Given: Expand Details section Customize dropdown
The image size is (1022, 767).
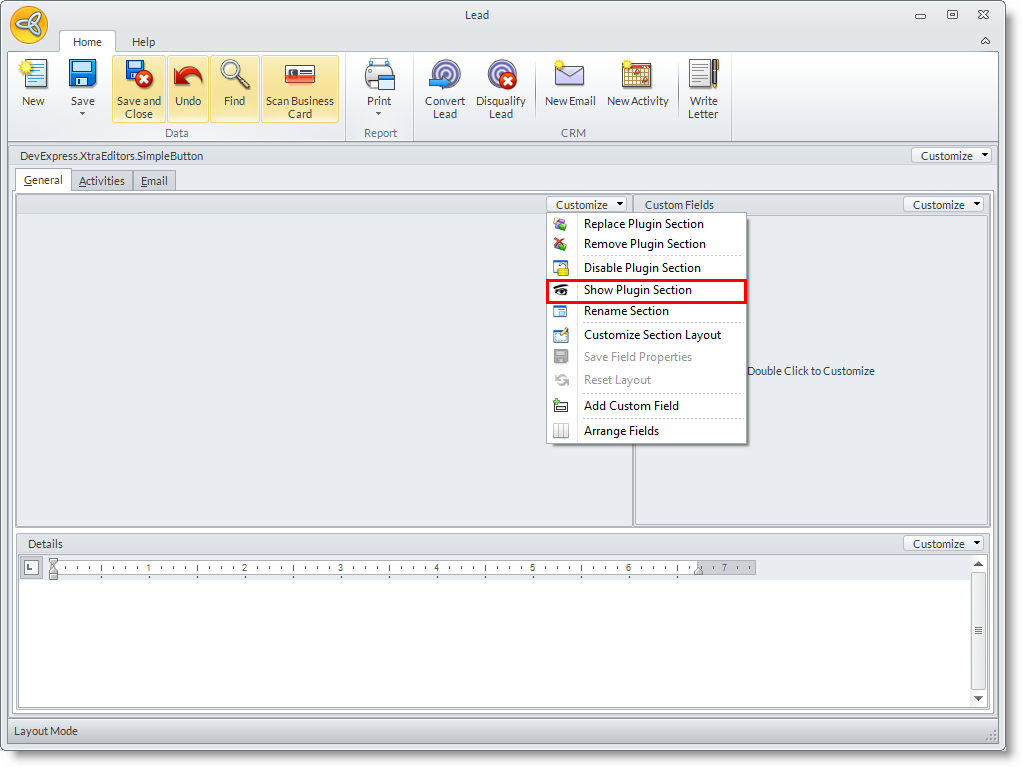Looking at the screenshot, I should coord(943,544).
